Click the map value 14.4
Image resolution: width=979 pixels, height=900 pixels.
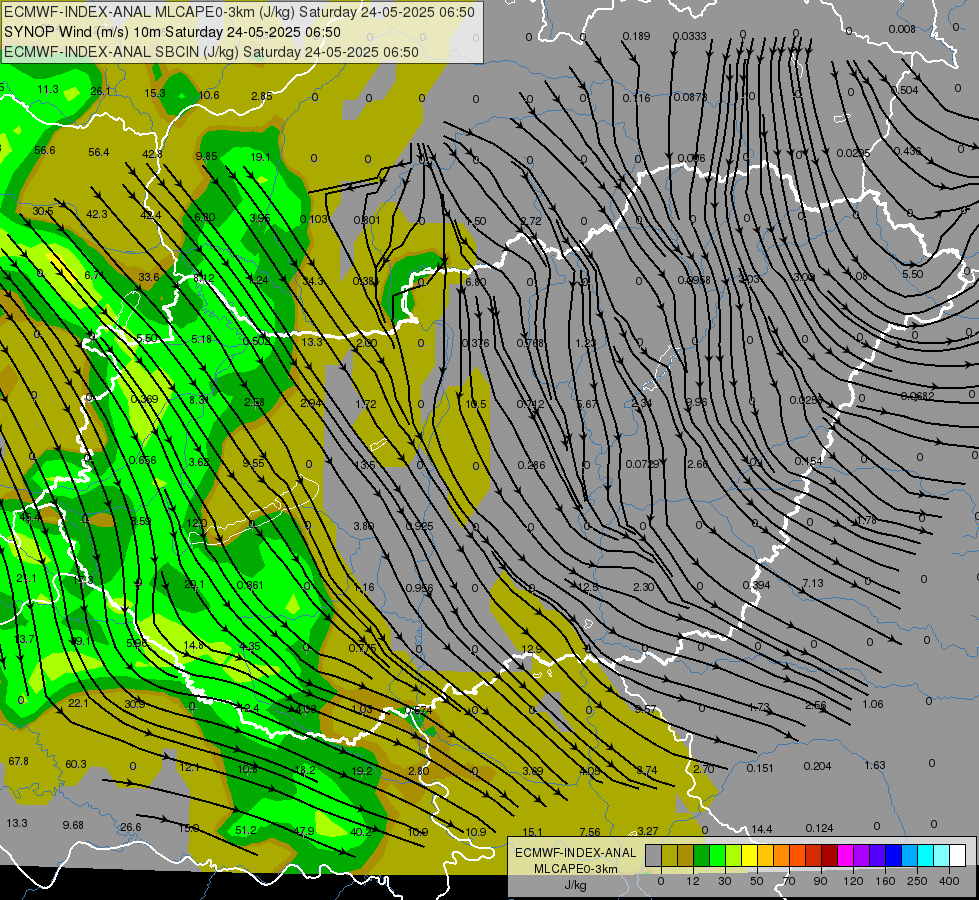762,829
